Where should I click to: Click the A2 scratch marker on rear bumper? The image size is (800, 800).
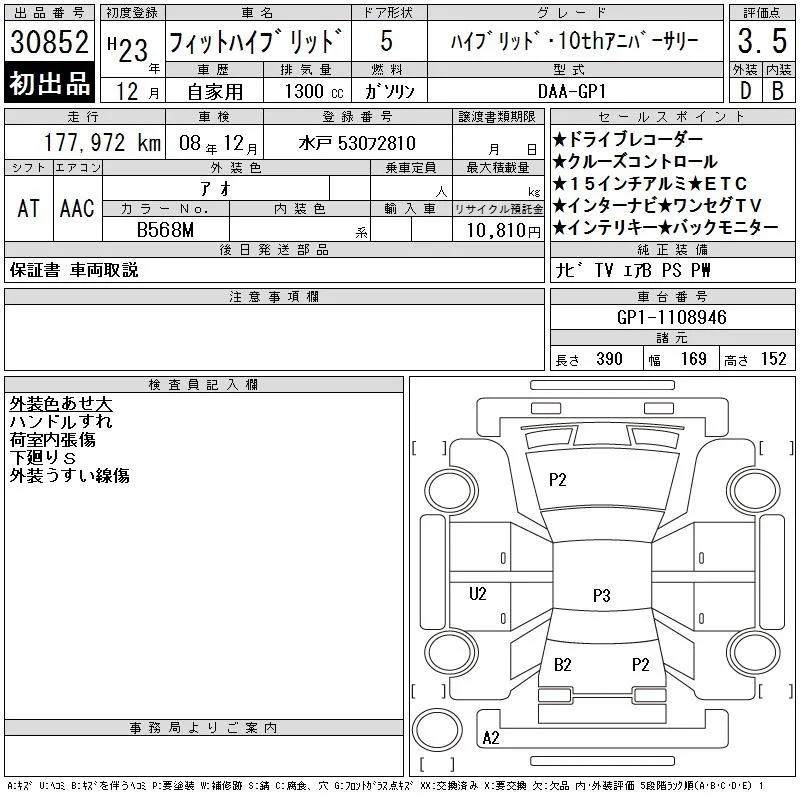[x=491, y=738]
